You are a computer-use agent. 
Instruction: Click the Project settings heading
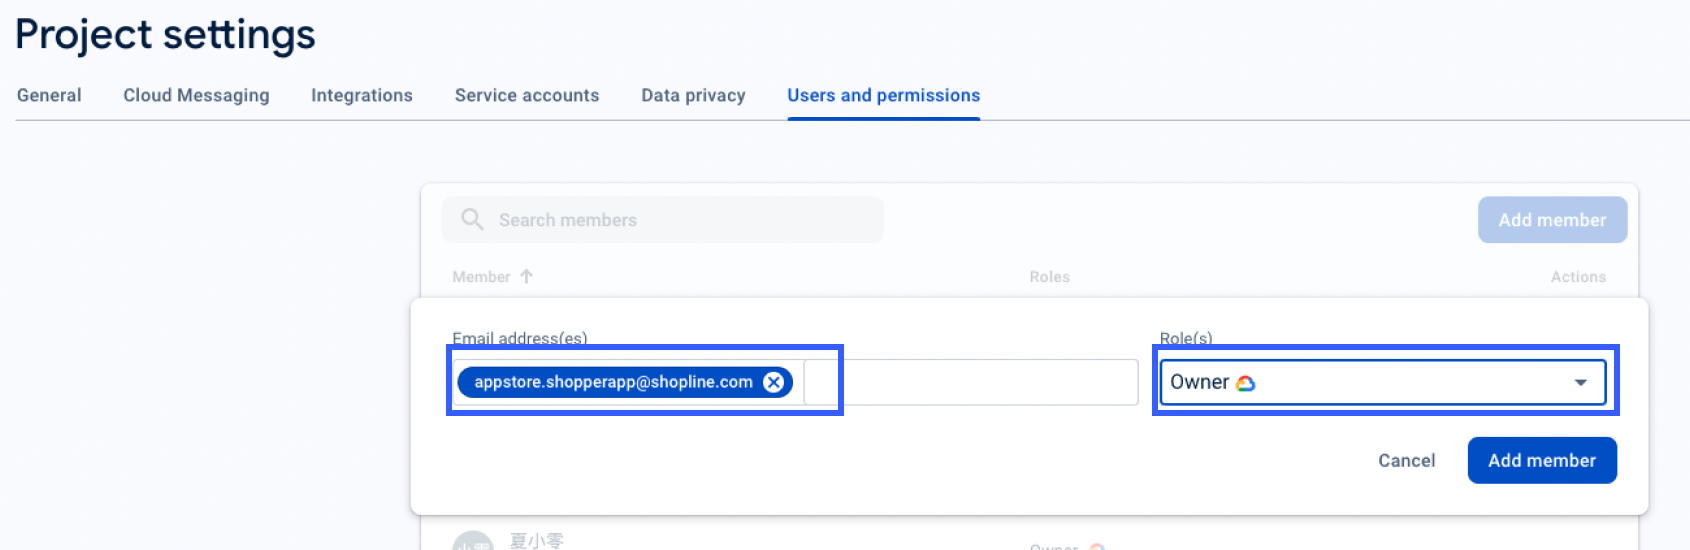coord(165,34)
